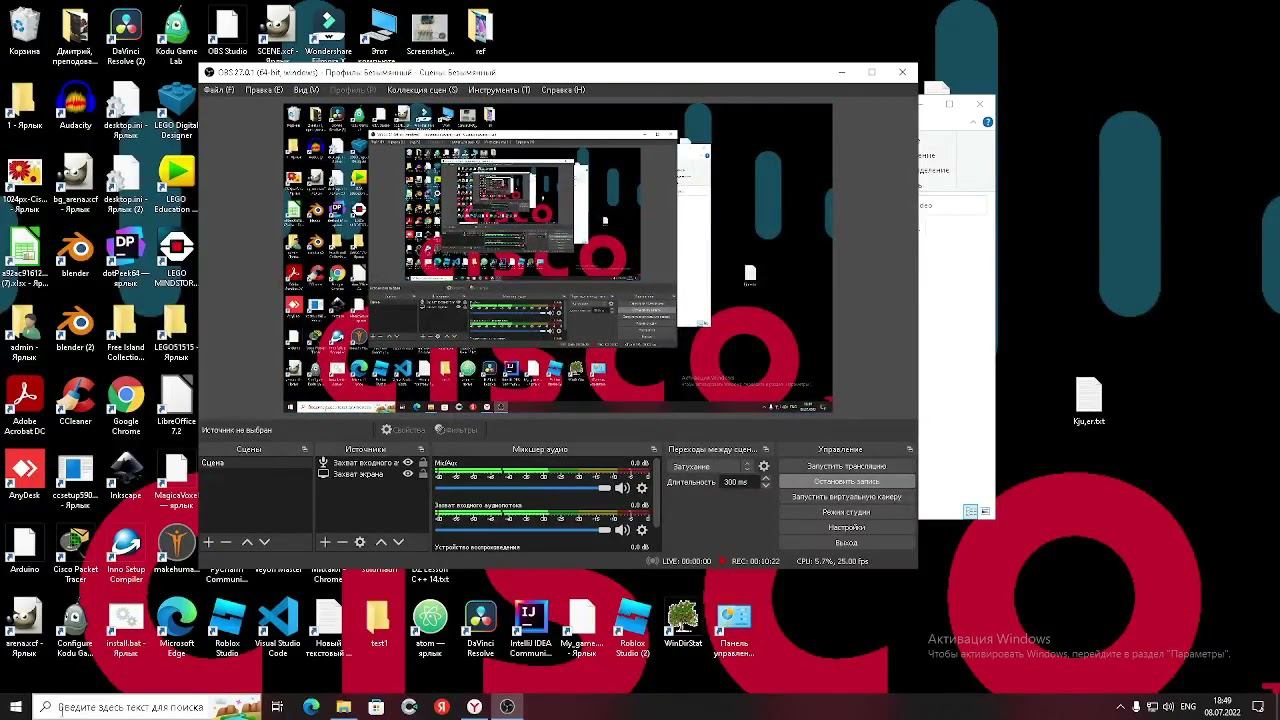
Task: Click the Windows taskbar search box
Action: click(146, 707)
